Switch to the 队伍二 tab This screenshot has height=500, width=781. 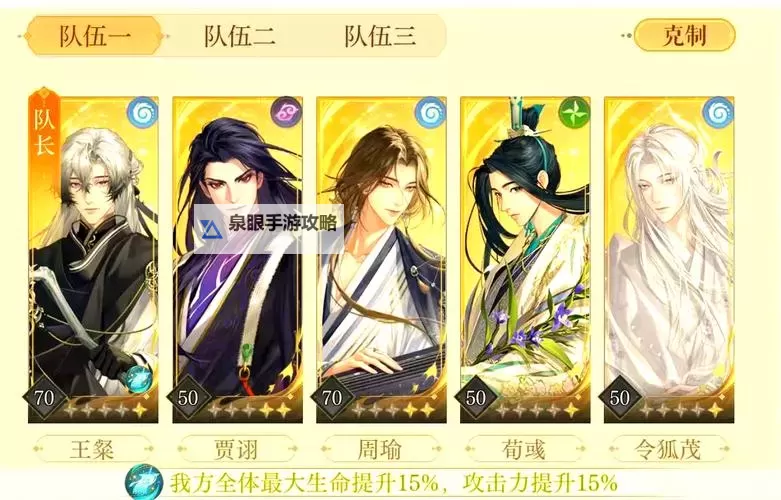click(239, 36)
